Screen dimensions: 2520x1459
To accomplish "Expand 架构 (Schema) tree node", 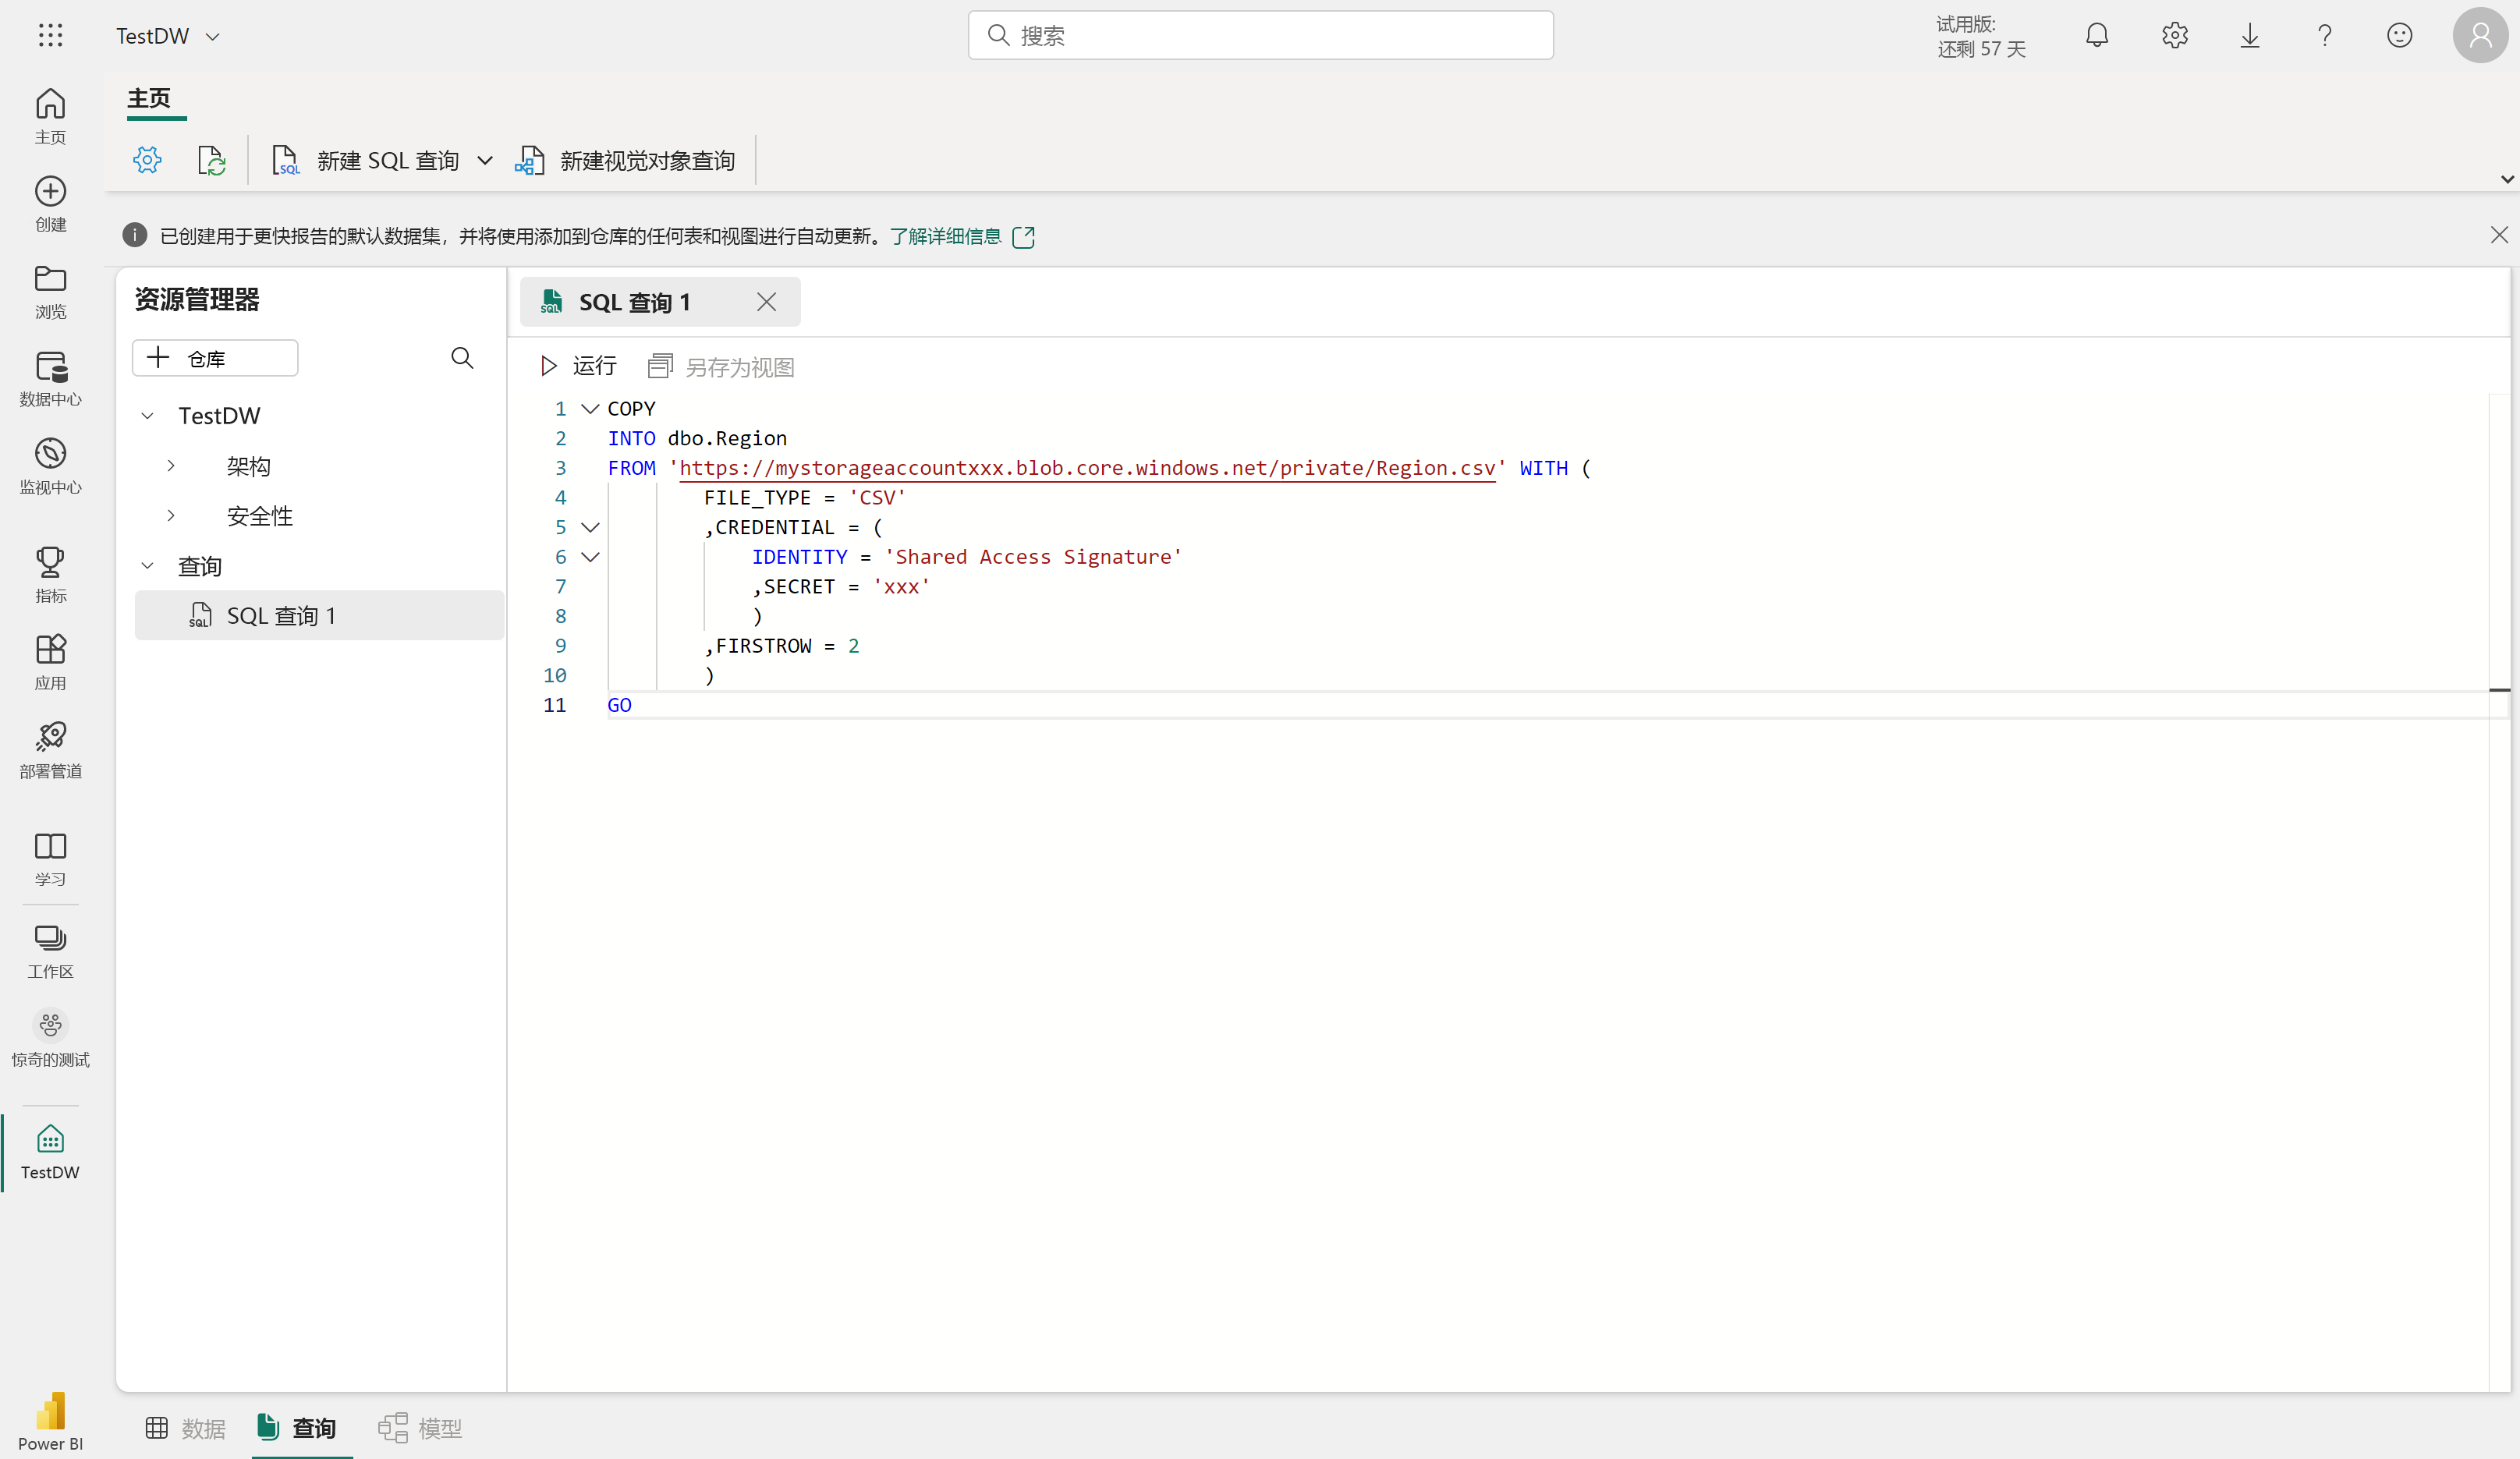I will pos(172,464).
